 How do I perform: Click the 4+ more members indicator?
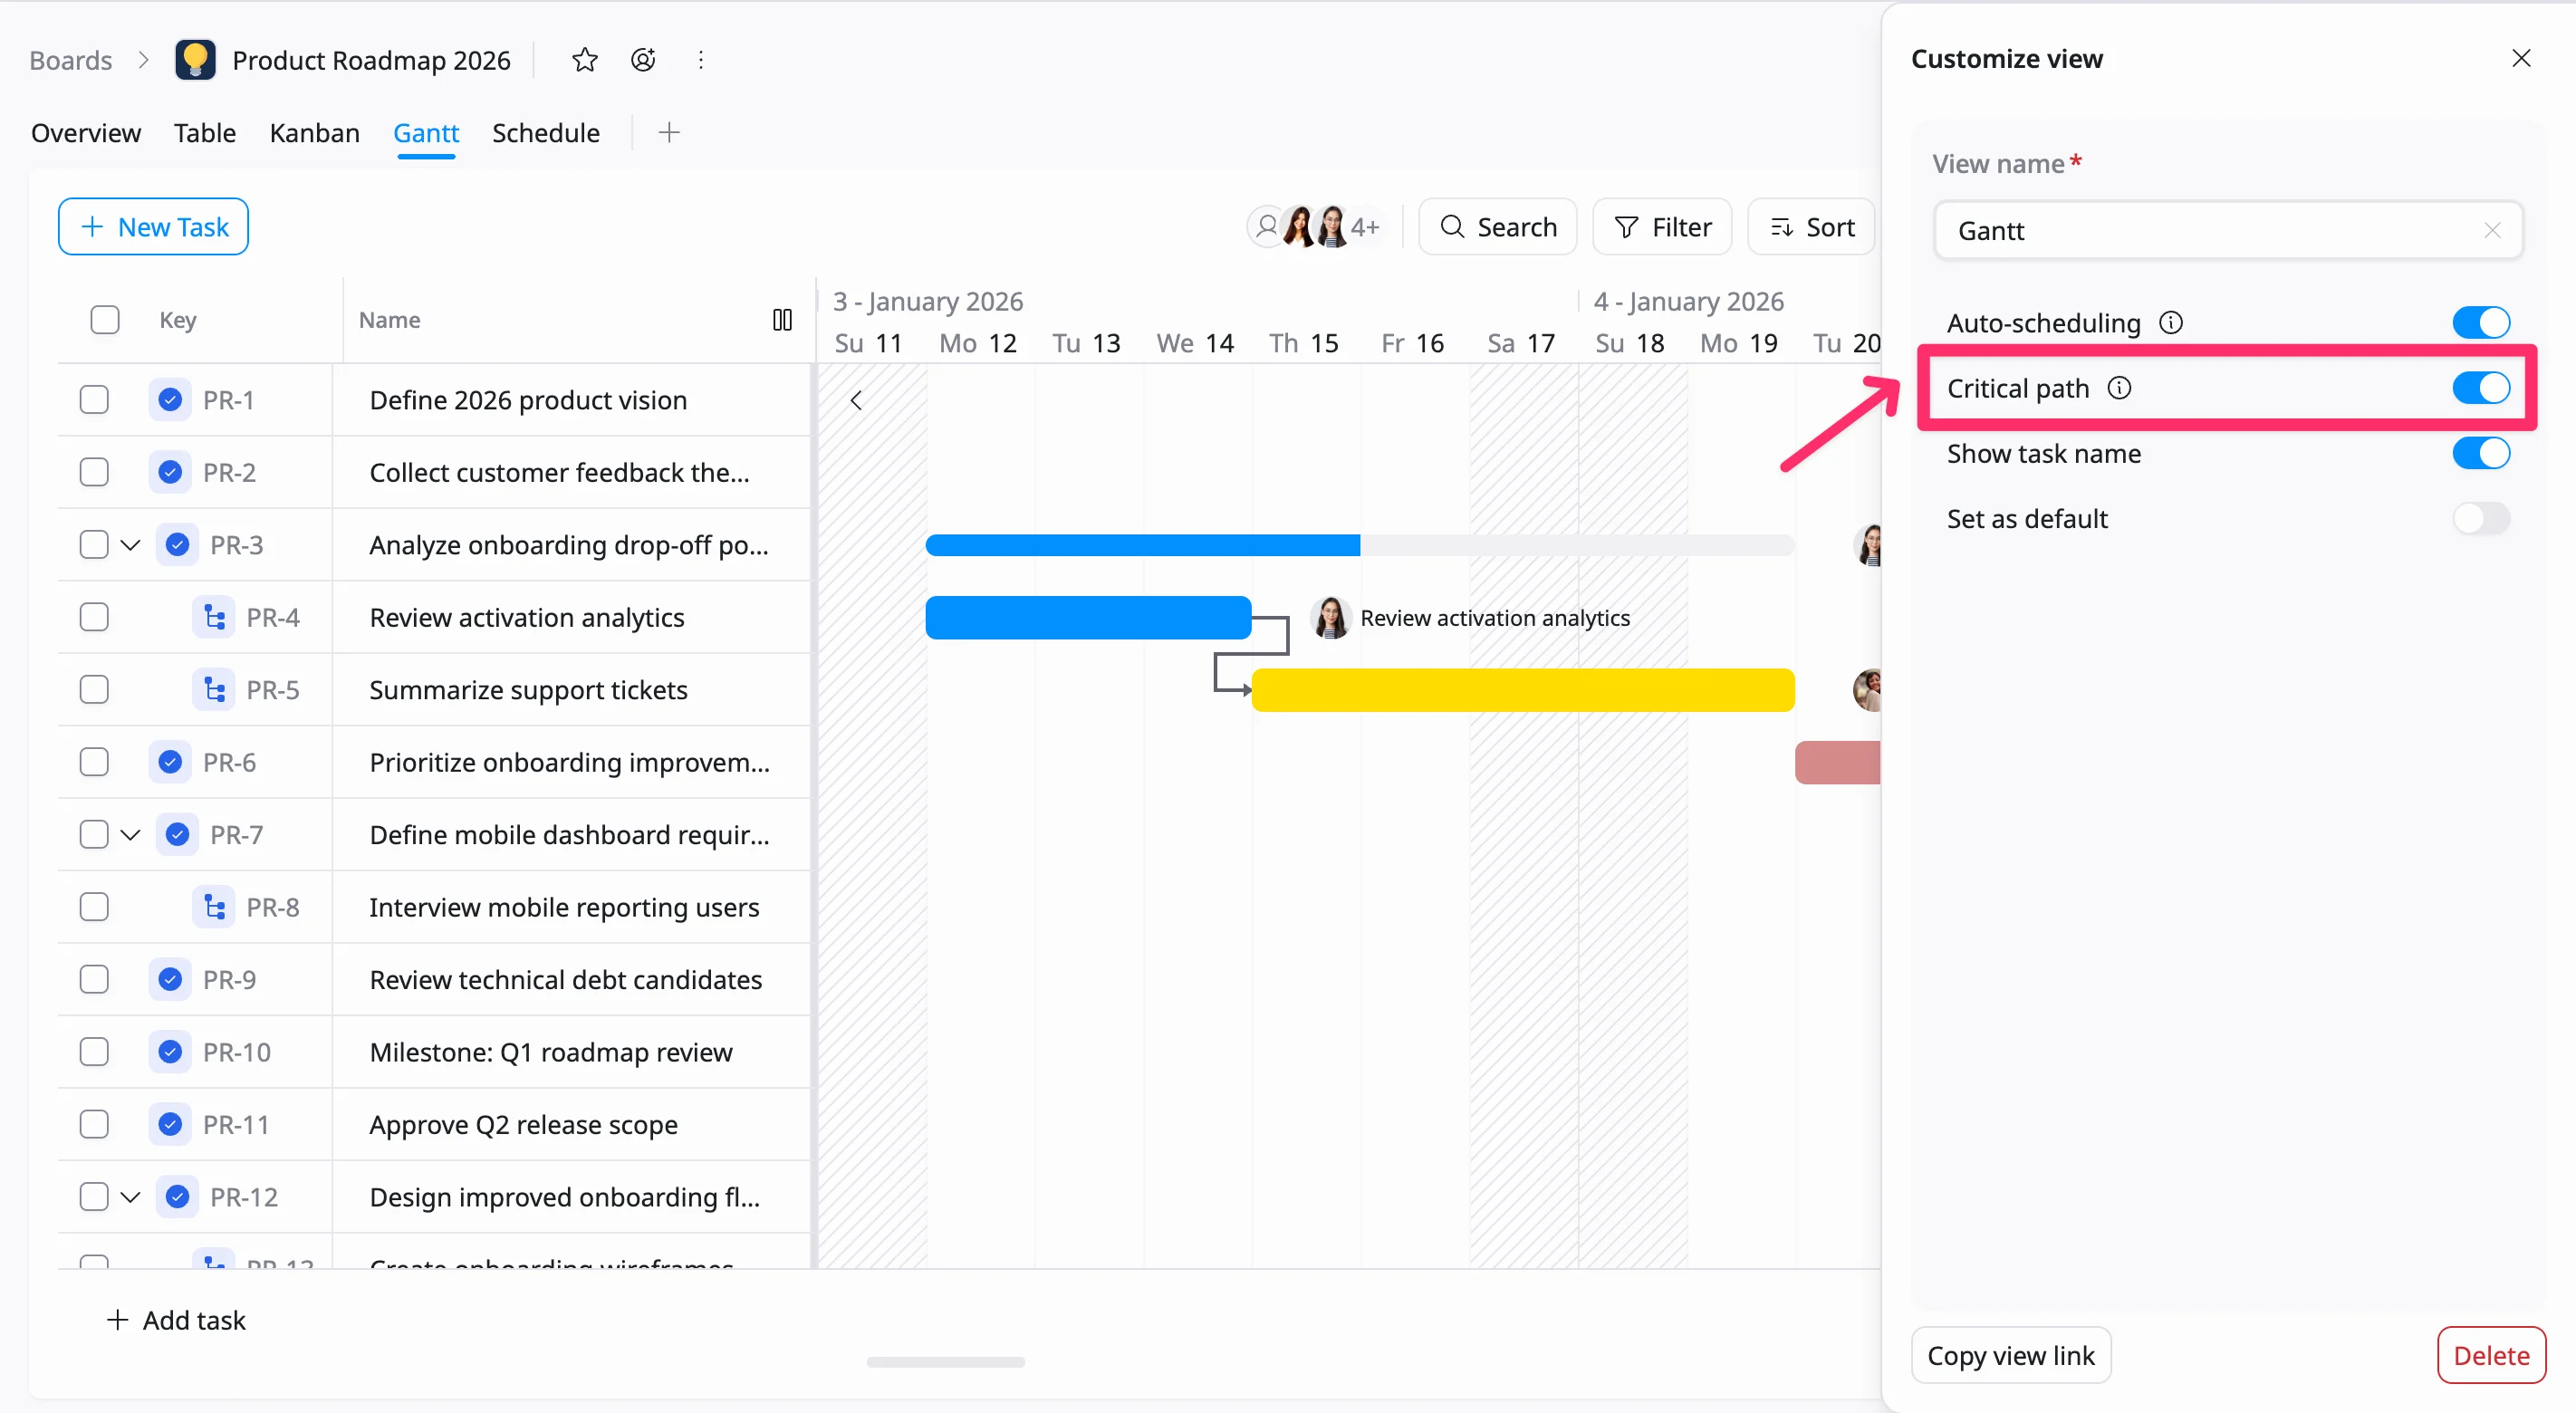tap(1364, 227)
